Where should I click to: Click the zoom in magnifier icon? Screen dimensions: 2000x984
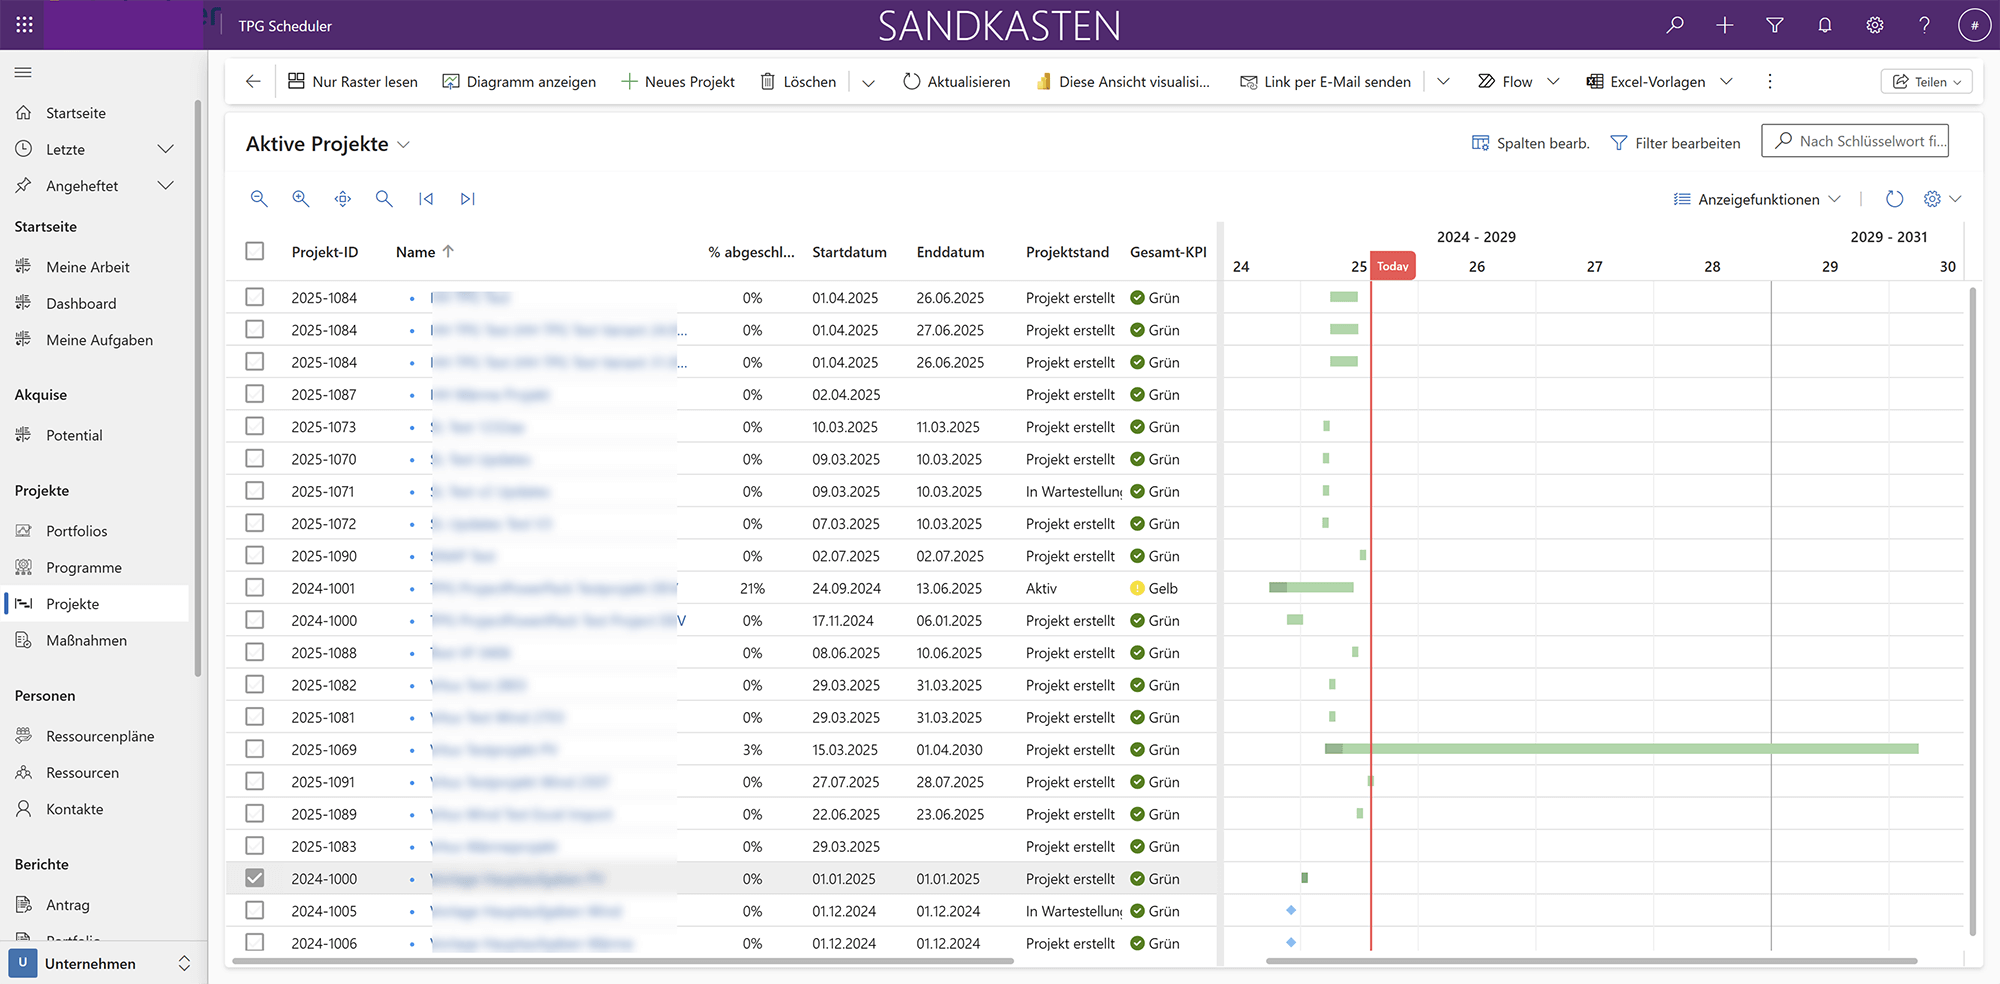(300, 199)
